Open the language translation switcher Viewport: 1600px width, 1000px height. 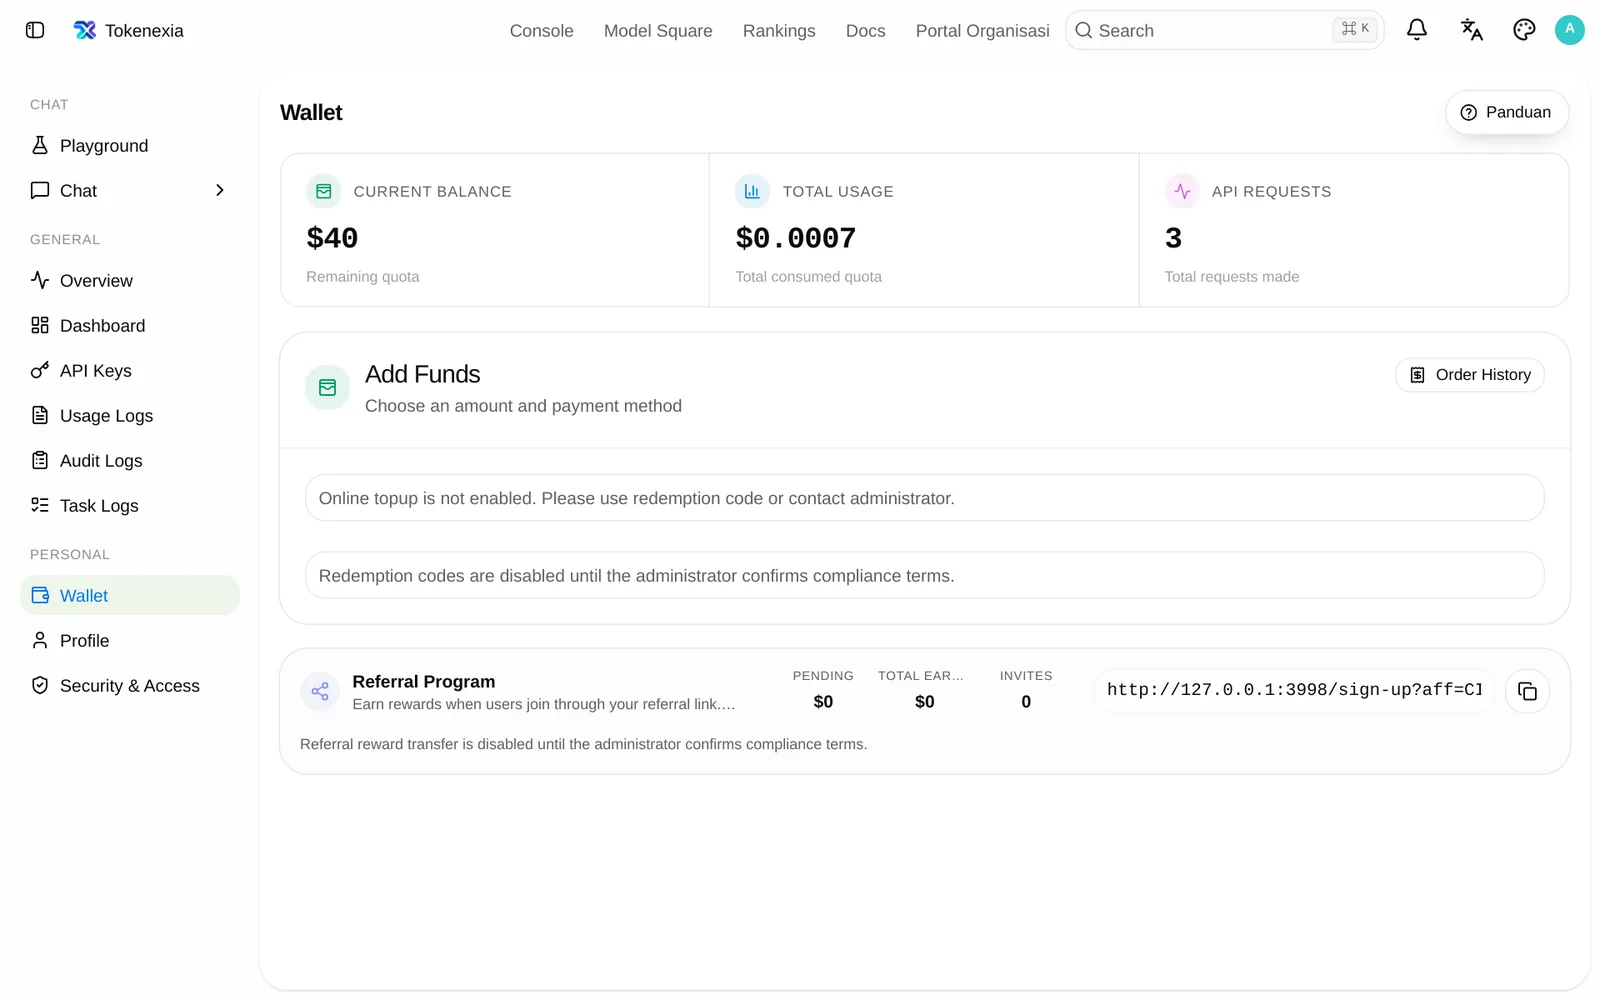(x=1471, y=30)
